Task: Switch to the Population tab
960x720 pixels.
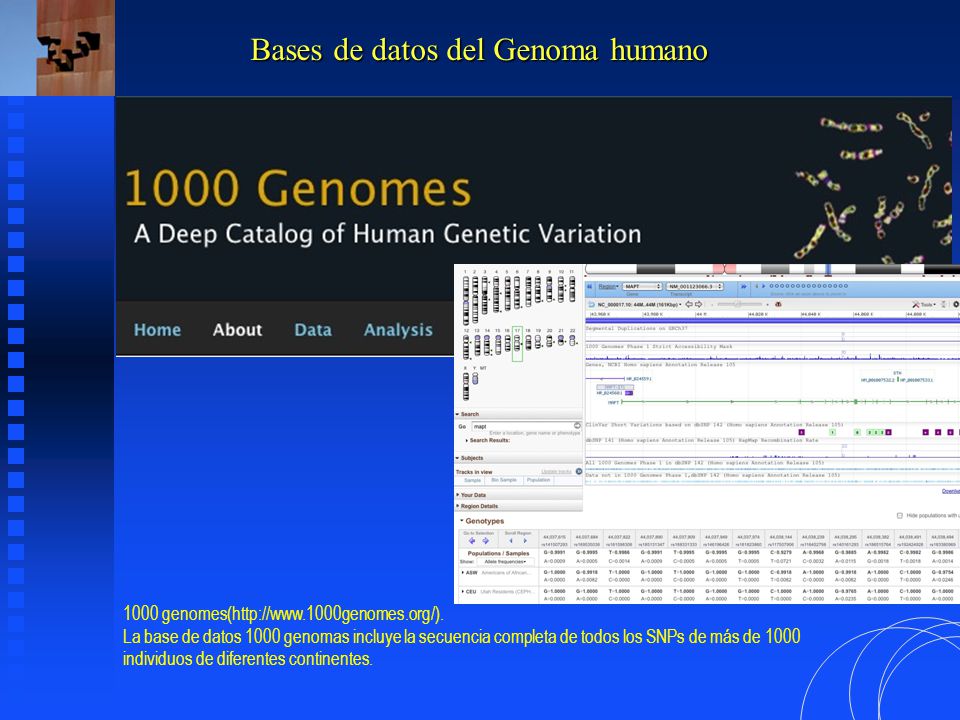Action: tap(538, 480)
